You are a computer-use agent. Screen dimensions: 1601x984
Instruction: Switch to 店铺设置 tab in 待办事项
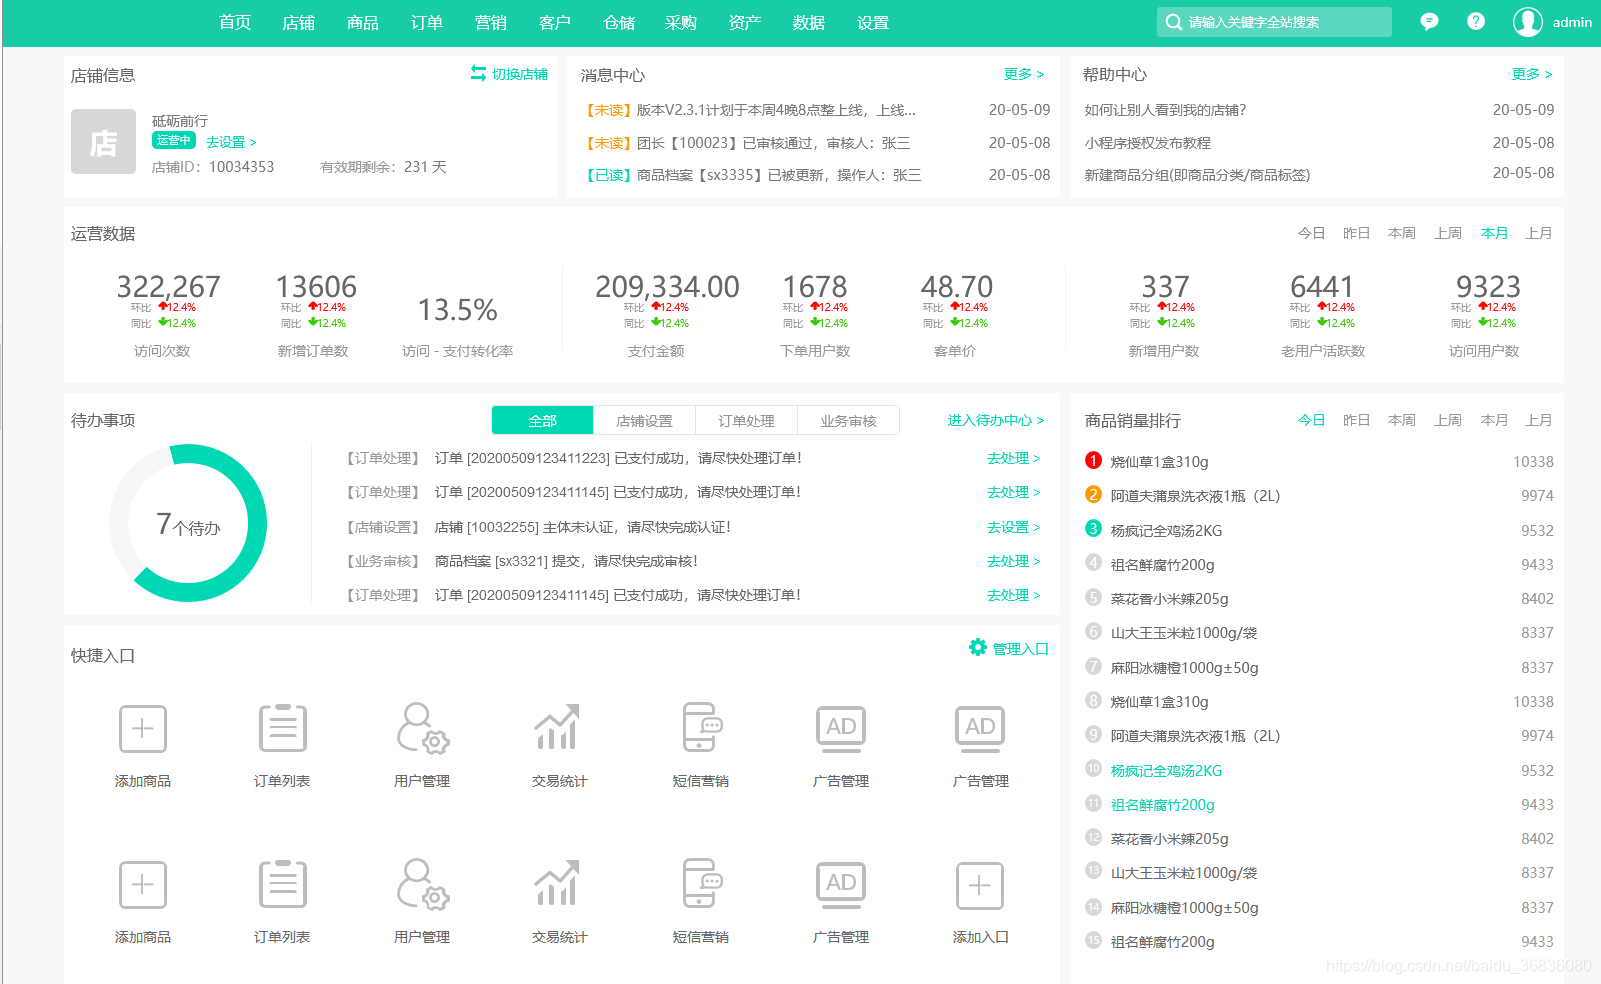tap(645, 420)
